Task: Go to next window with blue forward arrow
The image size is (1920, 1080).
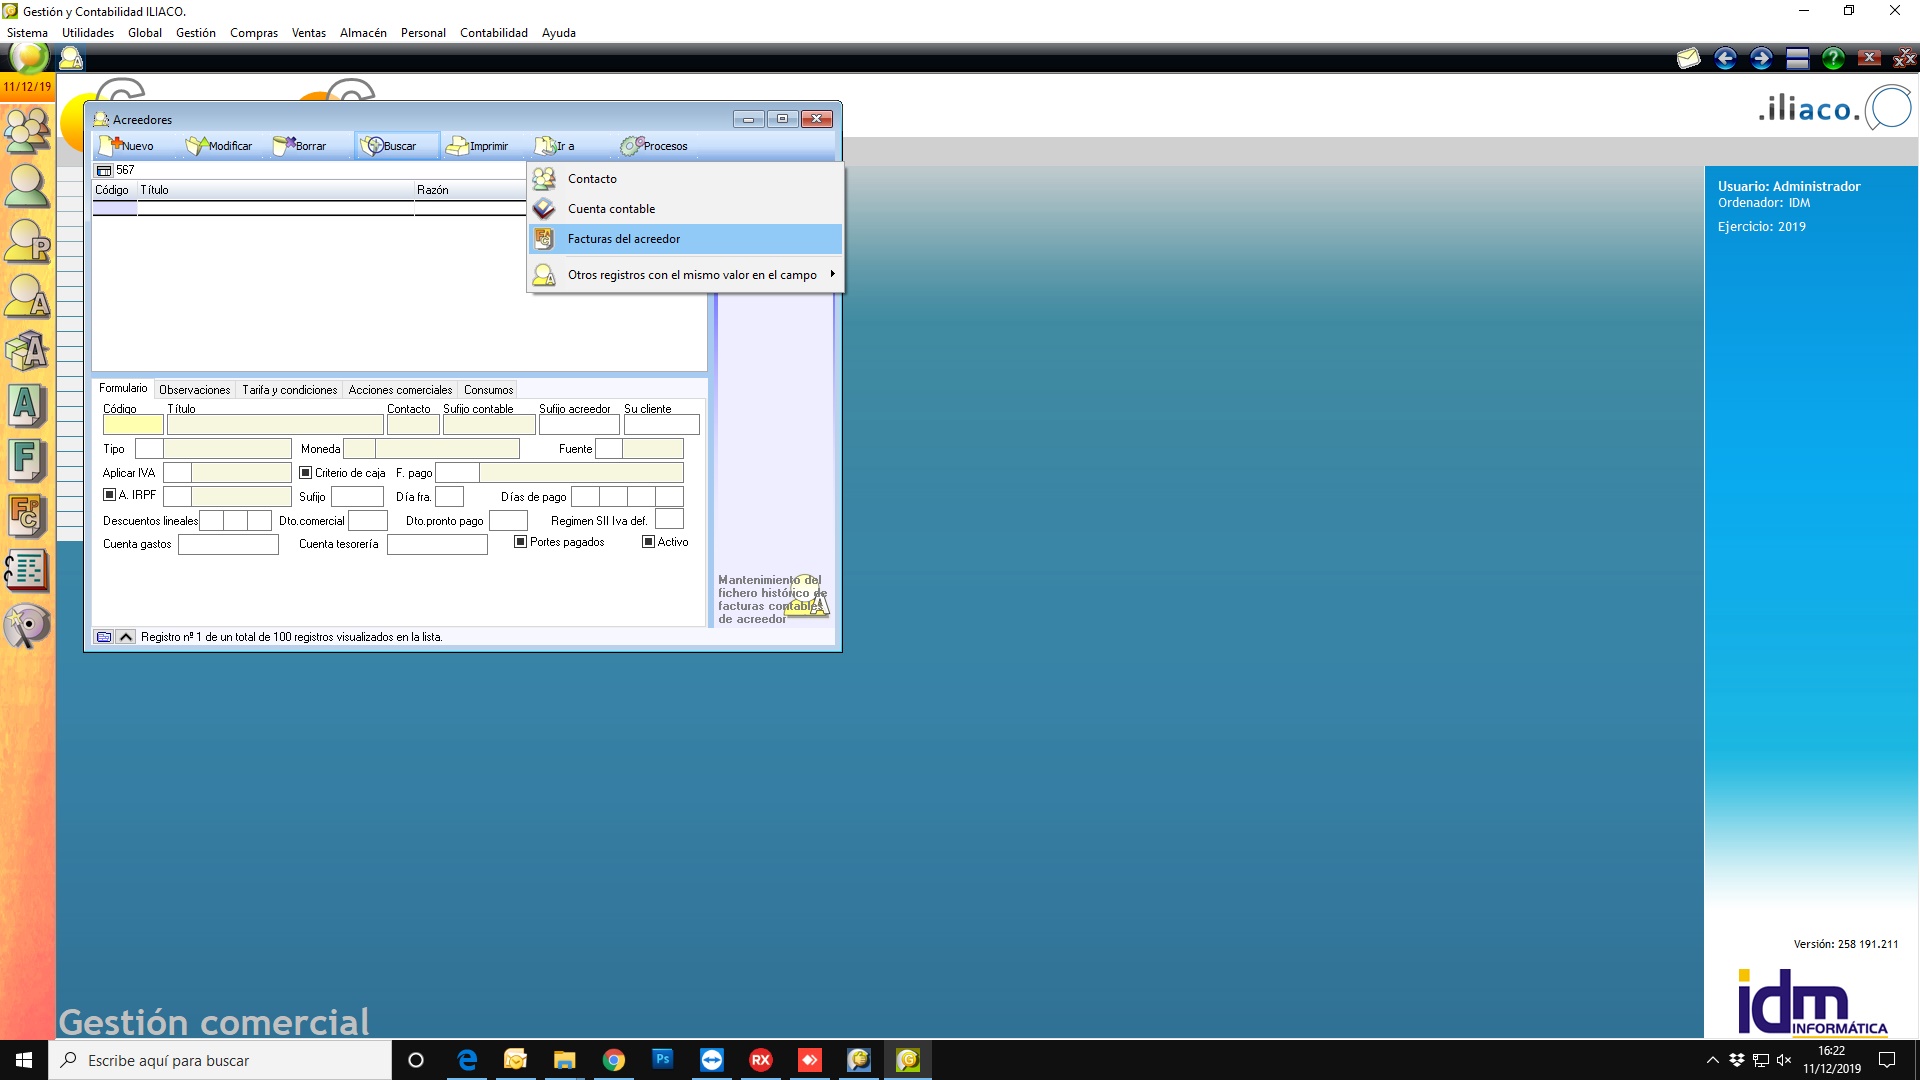Action: click(1761, 59)
